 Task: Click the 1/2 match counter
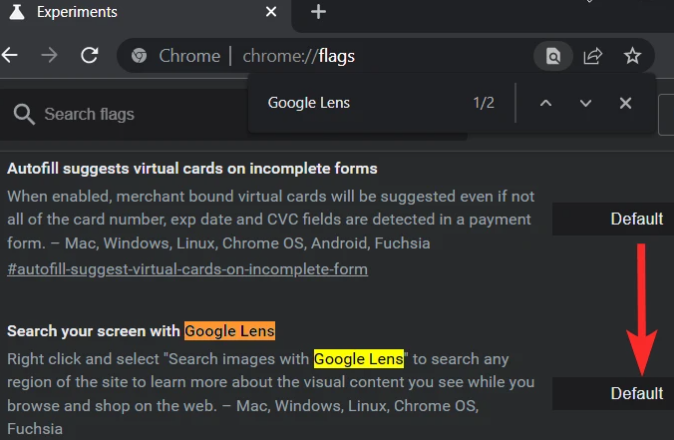click(484, 103)
